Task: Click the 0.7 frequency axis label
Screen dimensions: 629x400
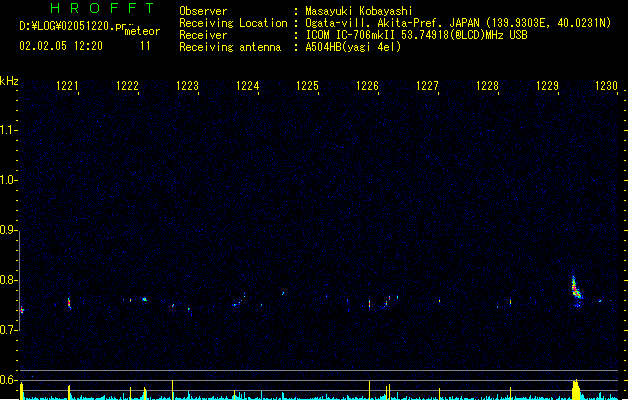Action: pos(7,330)
